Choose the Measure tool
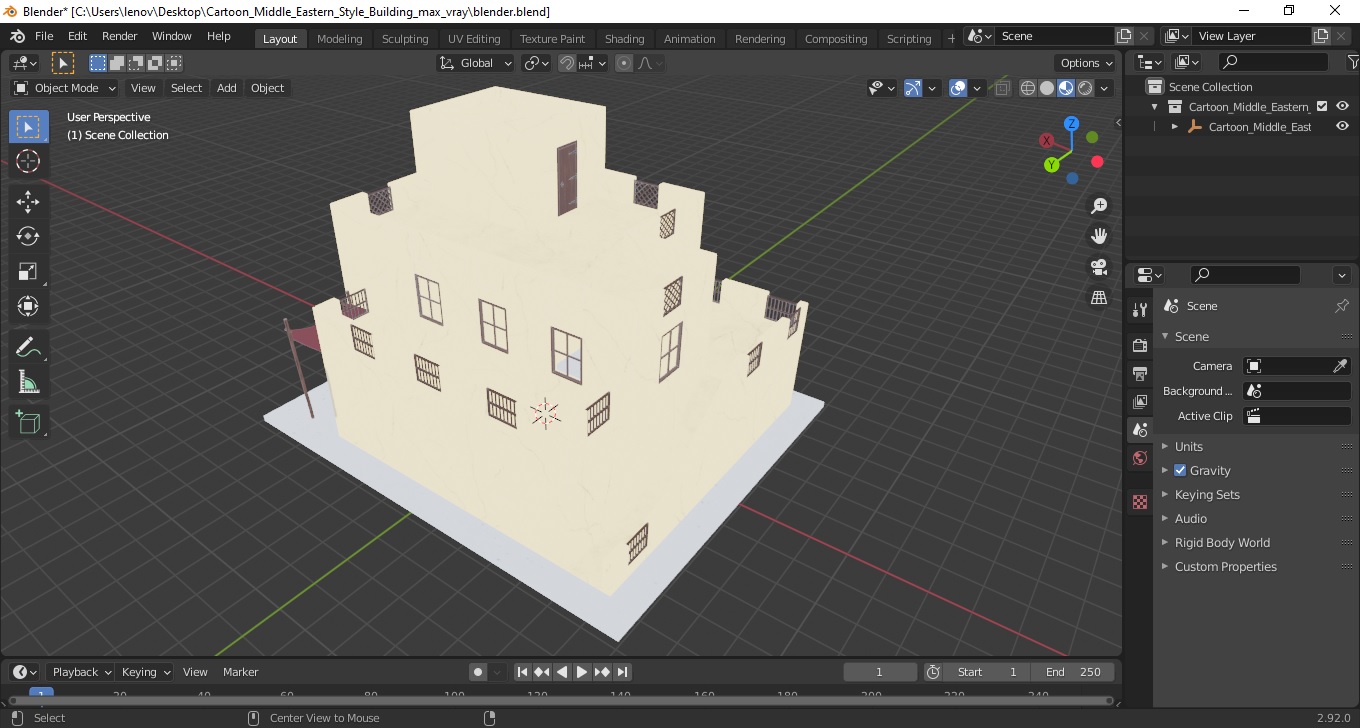The image size is (1360, 728). point(28,382)
